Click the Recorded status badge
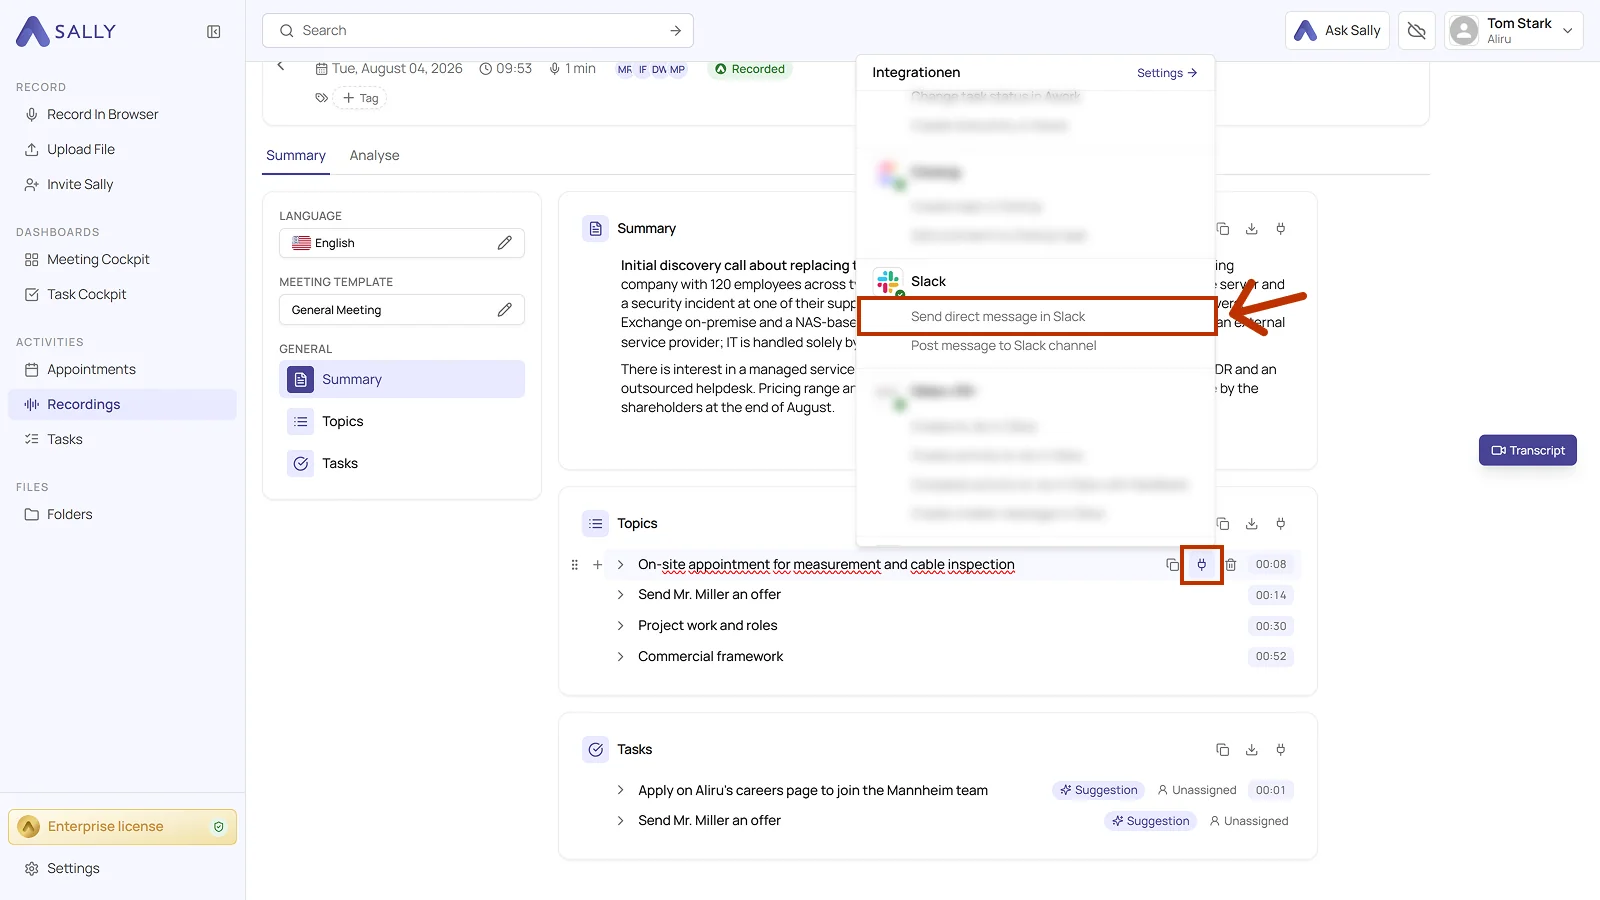The width and height of the screenshot is (1600, 900). click(x=750, y=69)
